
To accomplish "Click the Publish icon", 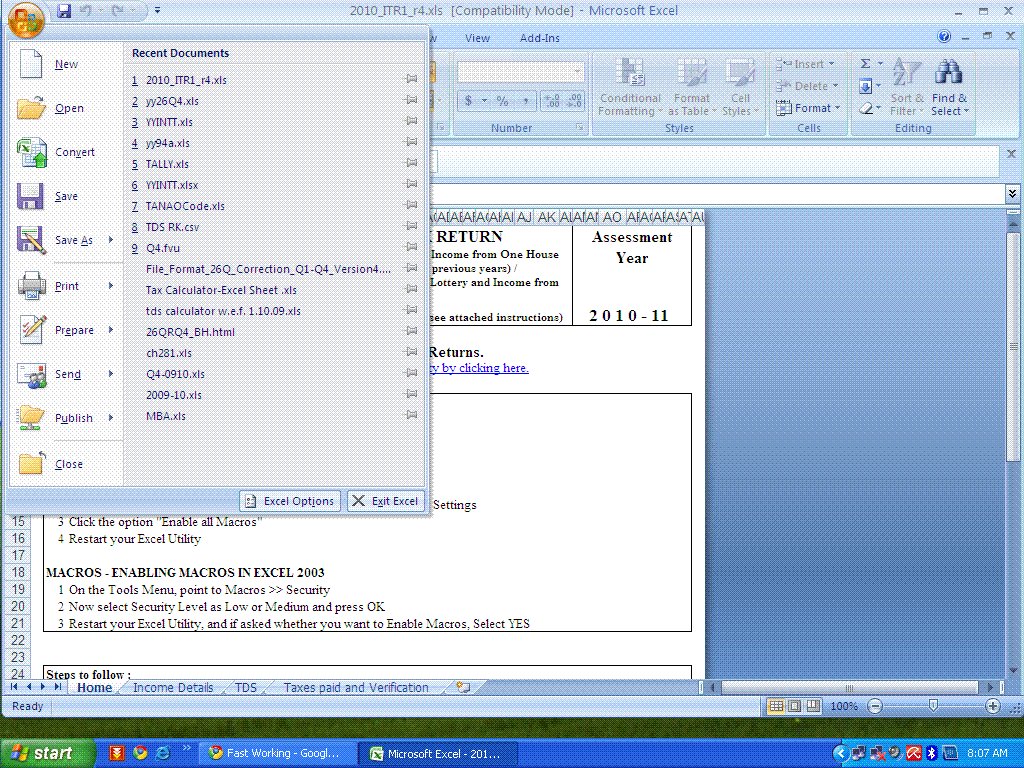I will coord(31,418).
